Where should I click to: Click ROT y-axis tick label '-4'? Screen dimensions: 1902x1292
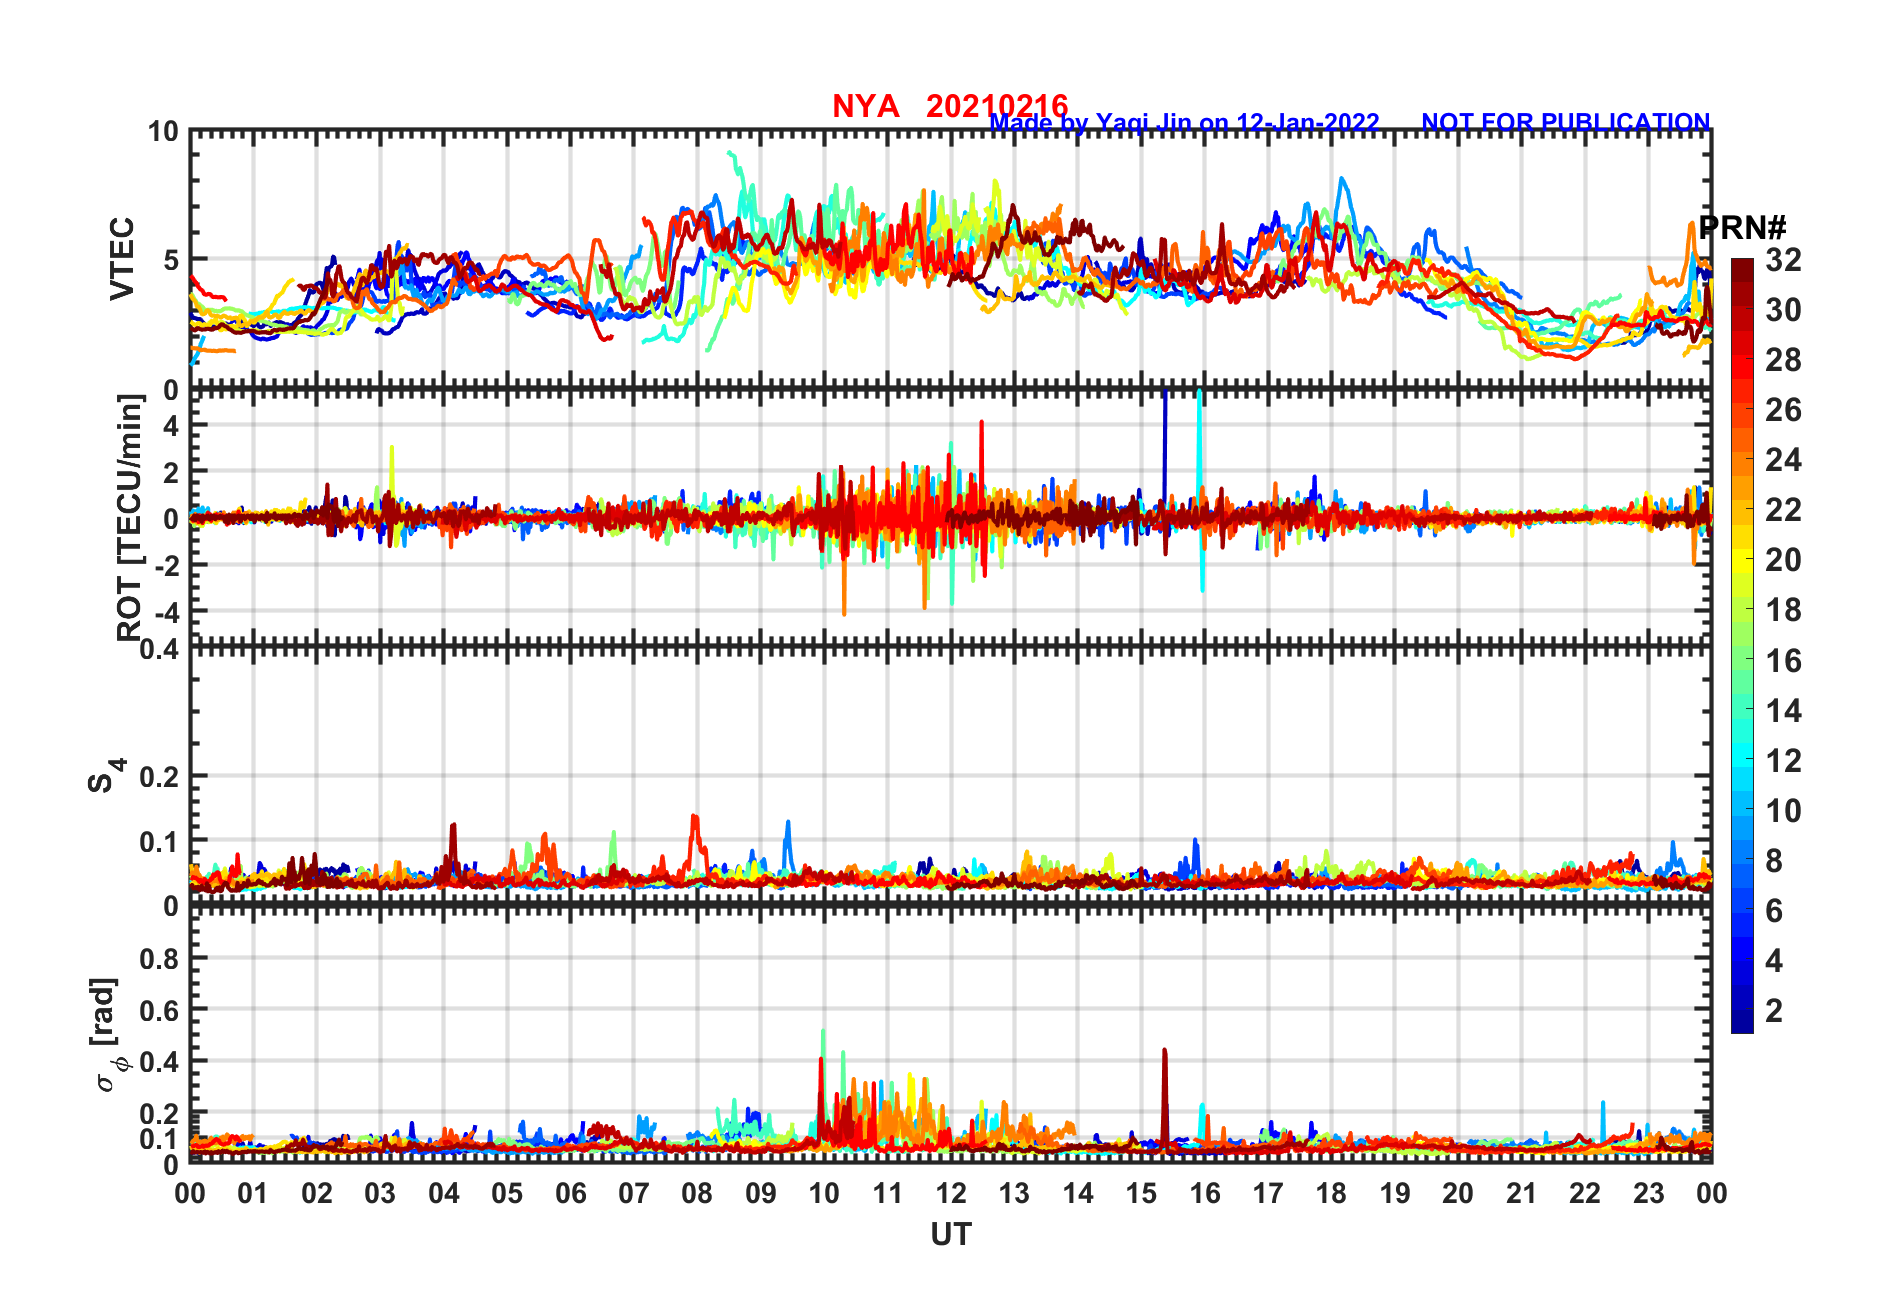pos(166,611)
